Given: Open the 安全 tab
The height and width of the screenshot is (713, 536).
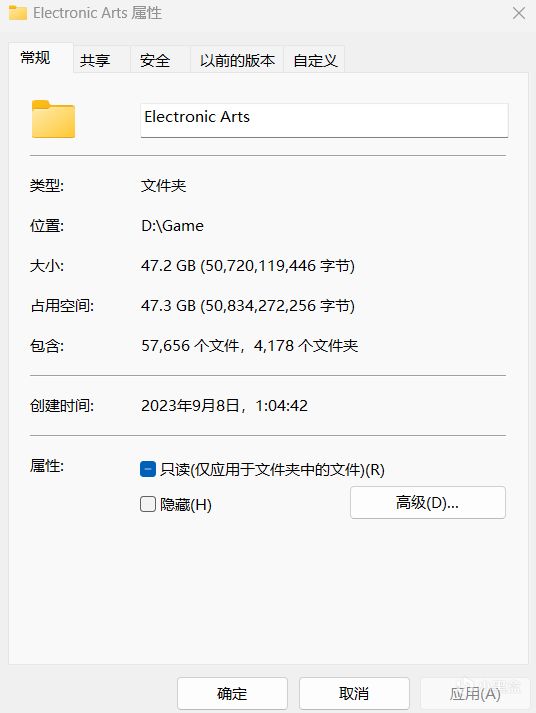Looking at the screenshot, I should click(x=155, y=60).
